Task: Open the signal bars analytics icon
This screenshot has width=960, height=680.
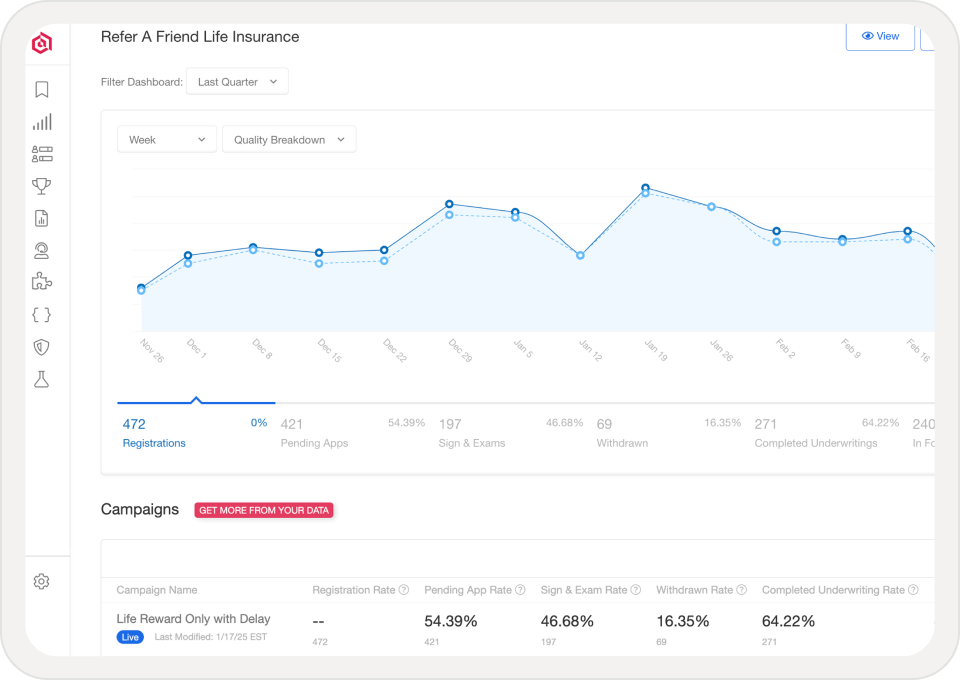Action: tap(42, 122)
